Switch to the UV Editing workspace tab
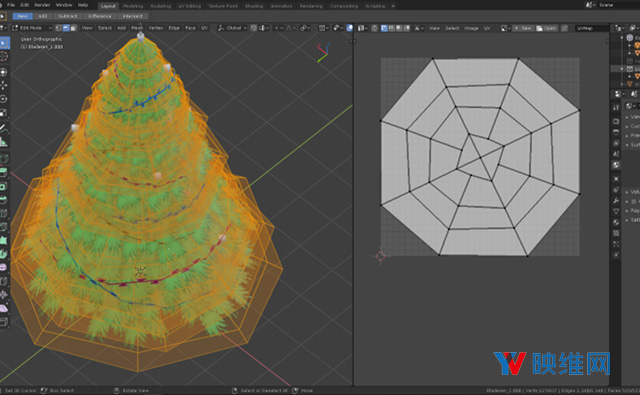This screenshot has width=640, height=395. point(190,6)
